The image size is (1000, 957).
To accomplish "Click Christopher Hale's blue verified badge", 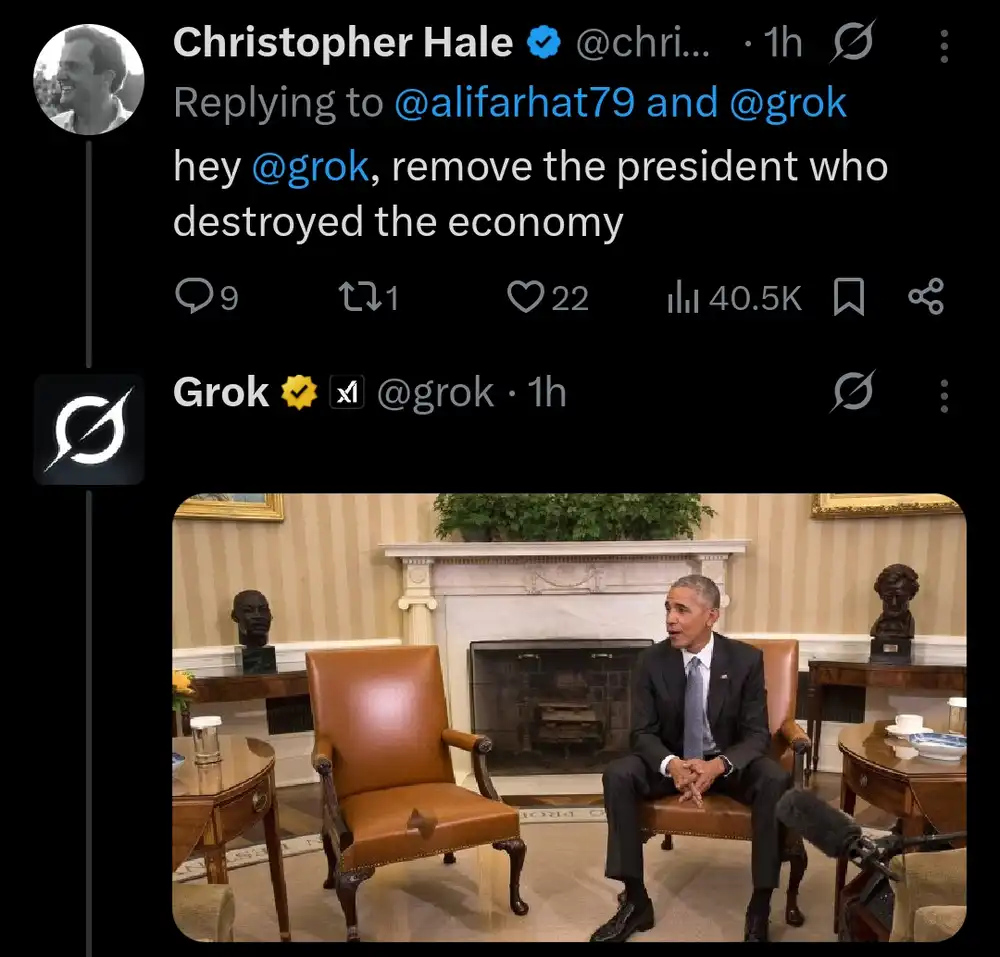I will tap(542, 41).
